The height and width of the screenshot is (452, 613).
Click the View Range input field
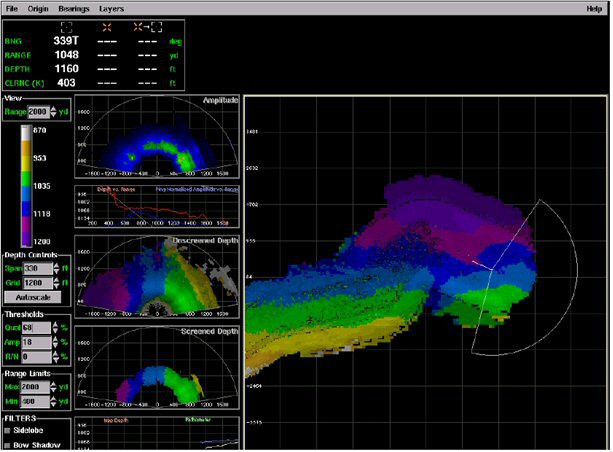38,112
